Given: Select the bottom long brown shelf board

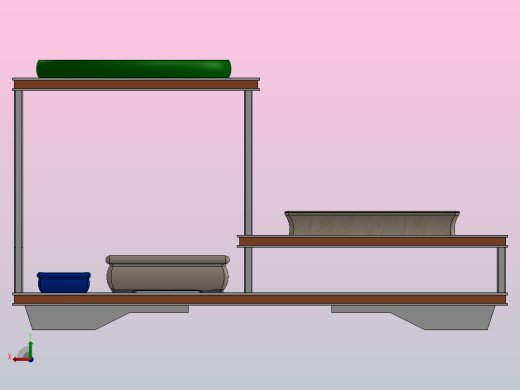Looking at the screenshot, I should tap(260, 299).
